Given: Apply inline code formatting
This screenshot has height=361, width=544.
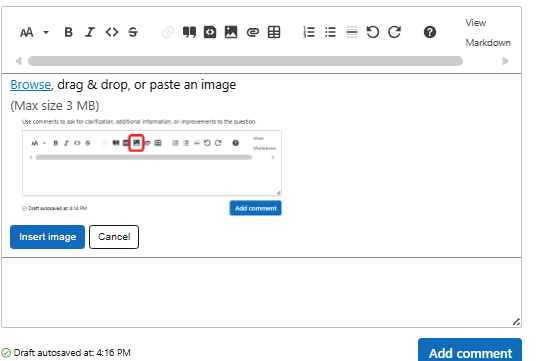Looking at the screenshot, I should tap(112, 32).
